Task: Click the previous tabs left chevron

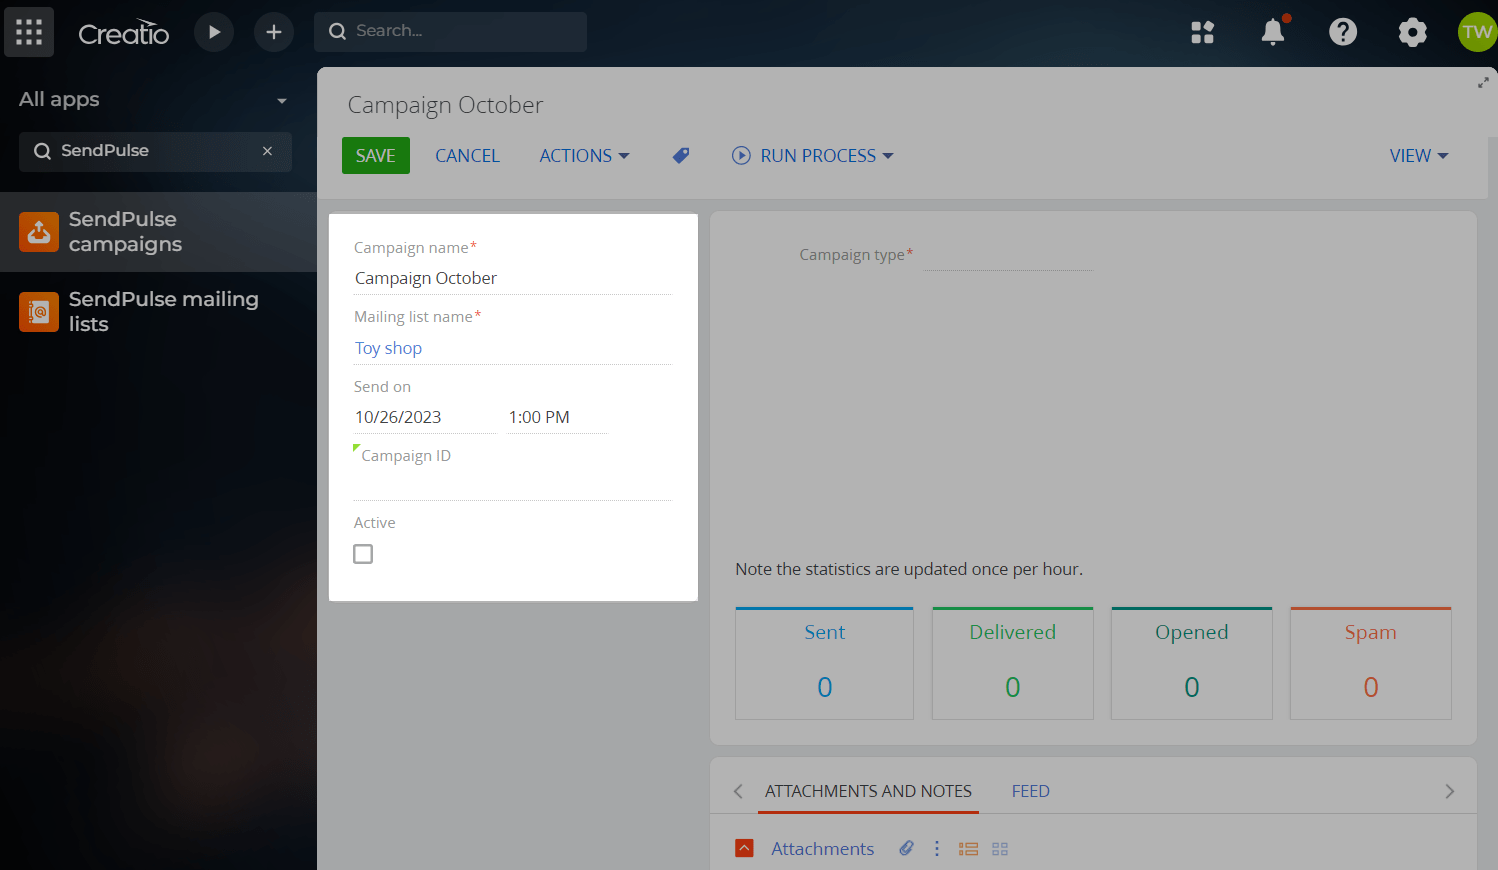Action: tap(738, 792)
